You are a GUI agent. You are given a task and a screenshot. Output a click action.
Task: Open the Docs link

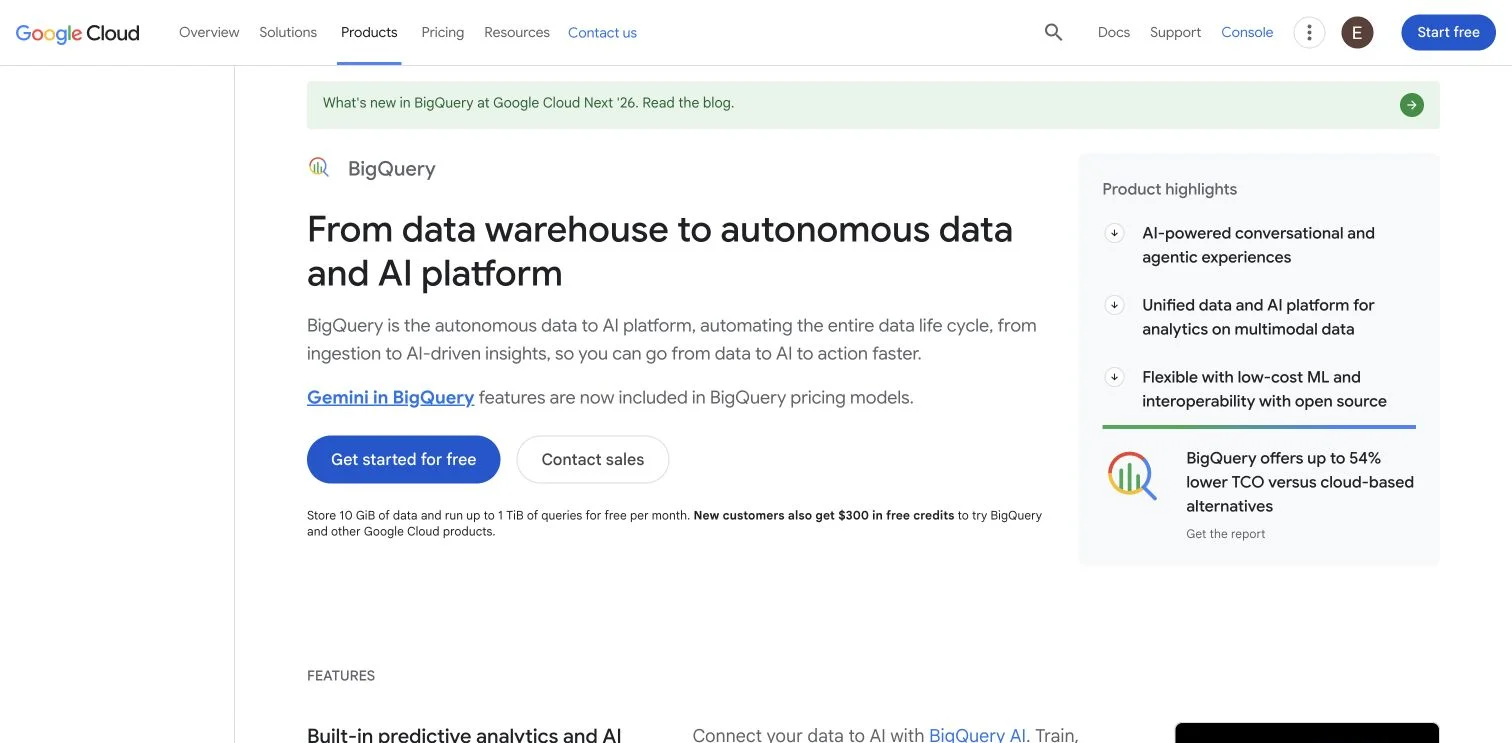coord(1114,32)
